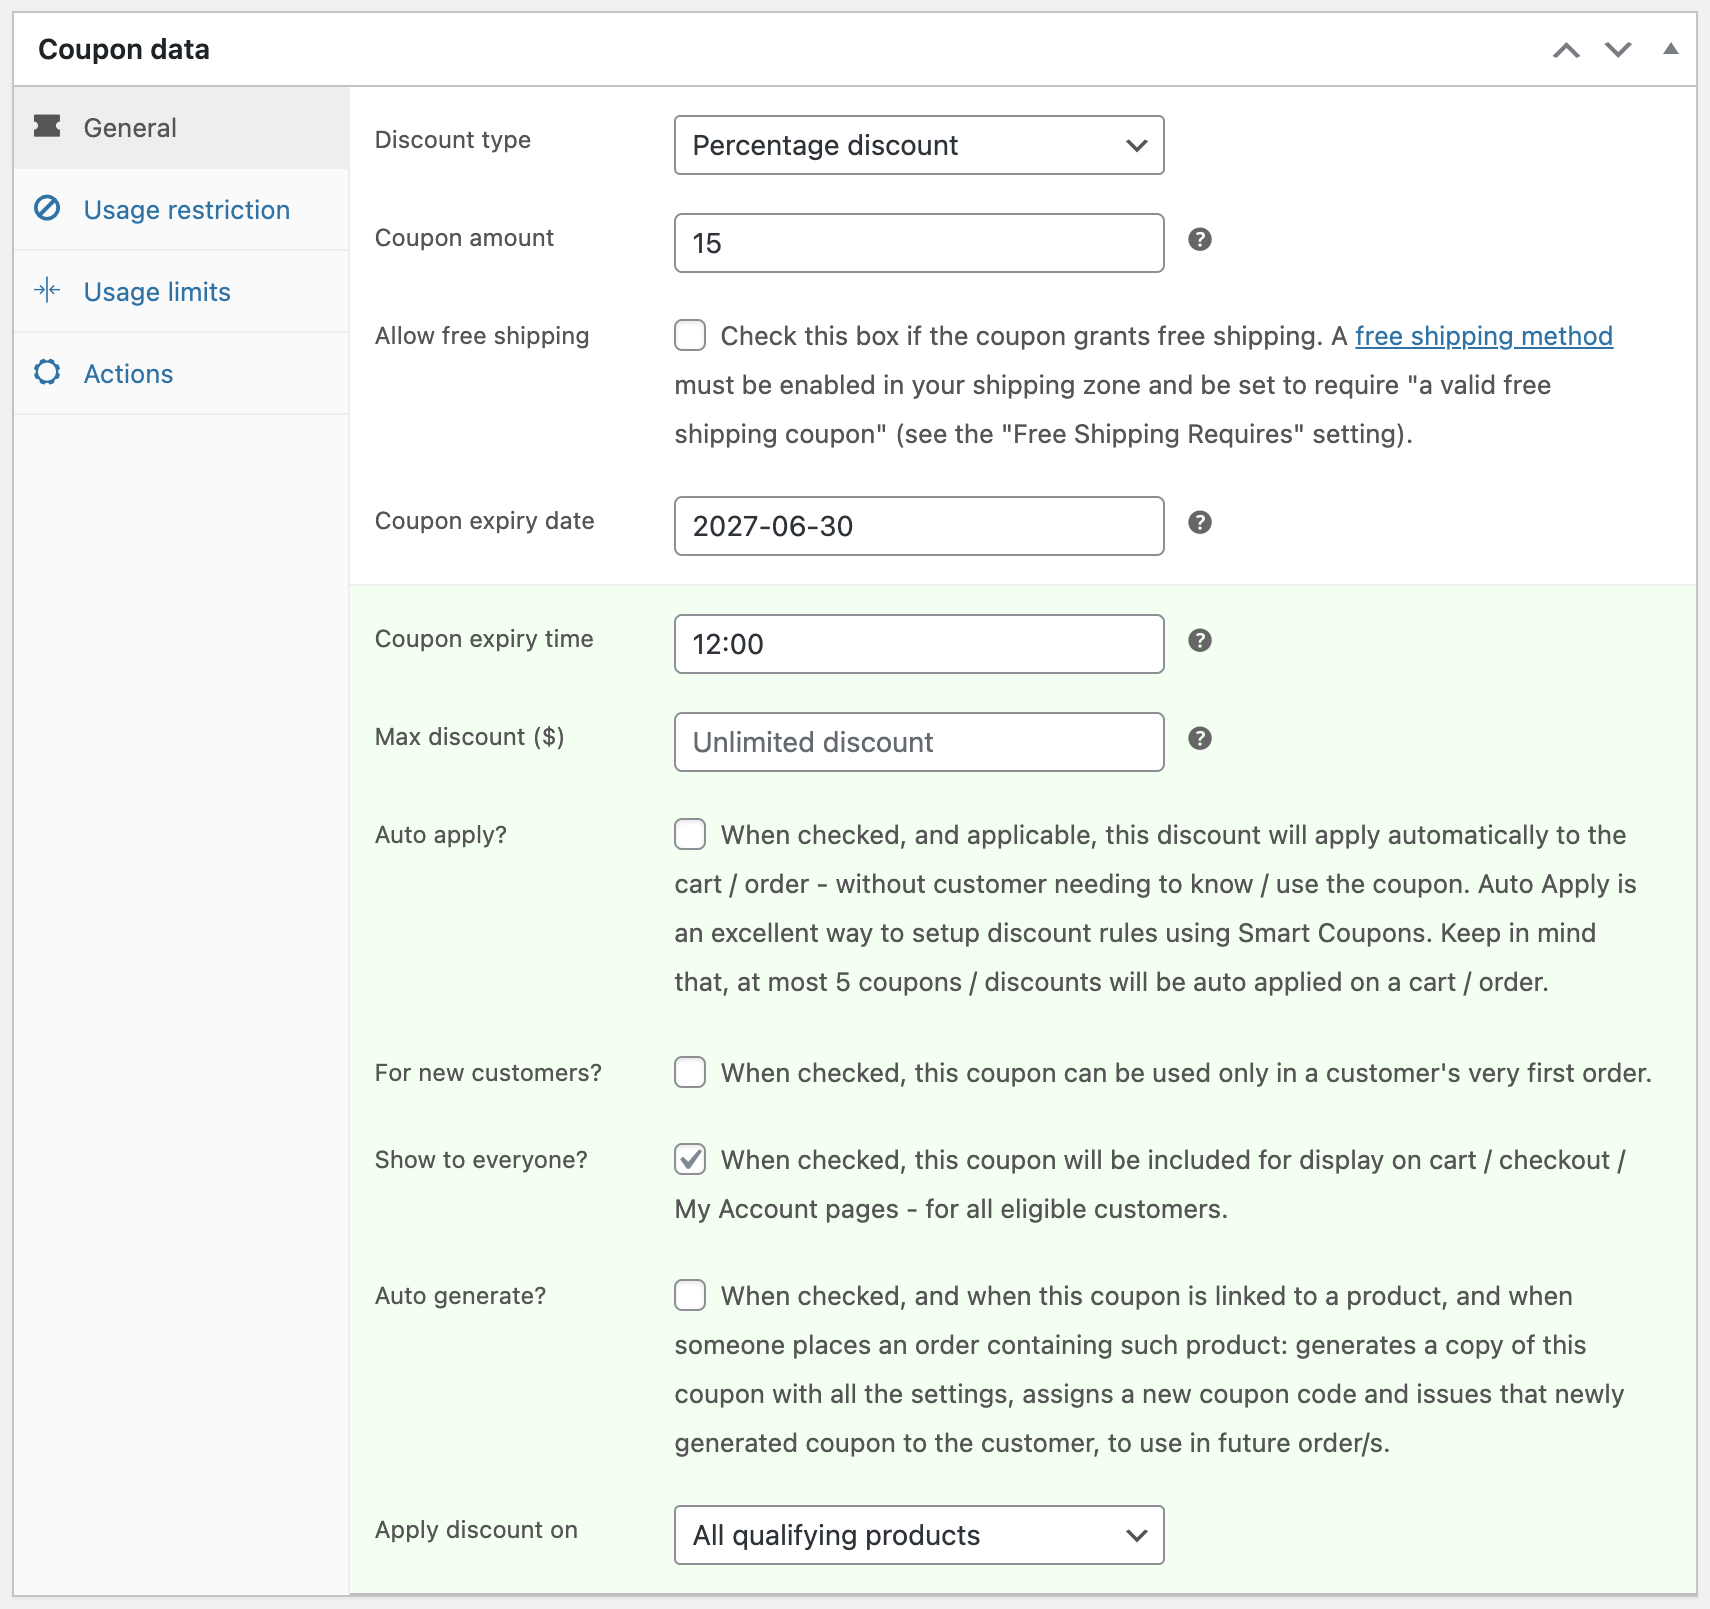
Task: Open the free shipping method link
Action: 1483,336
